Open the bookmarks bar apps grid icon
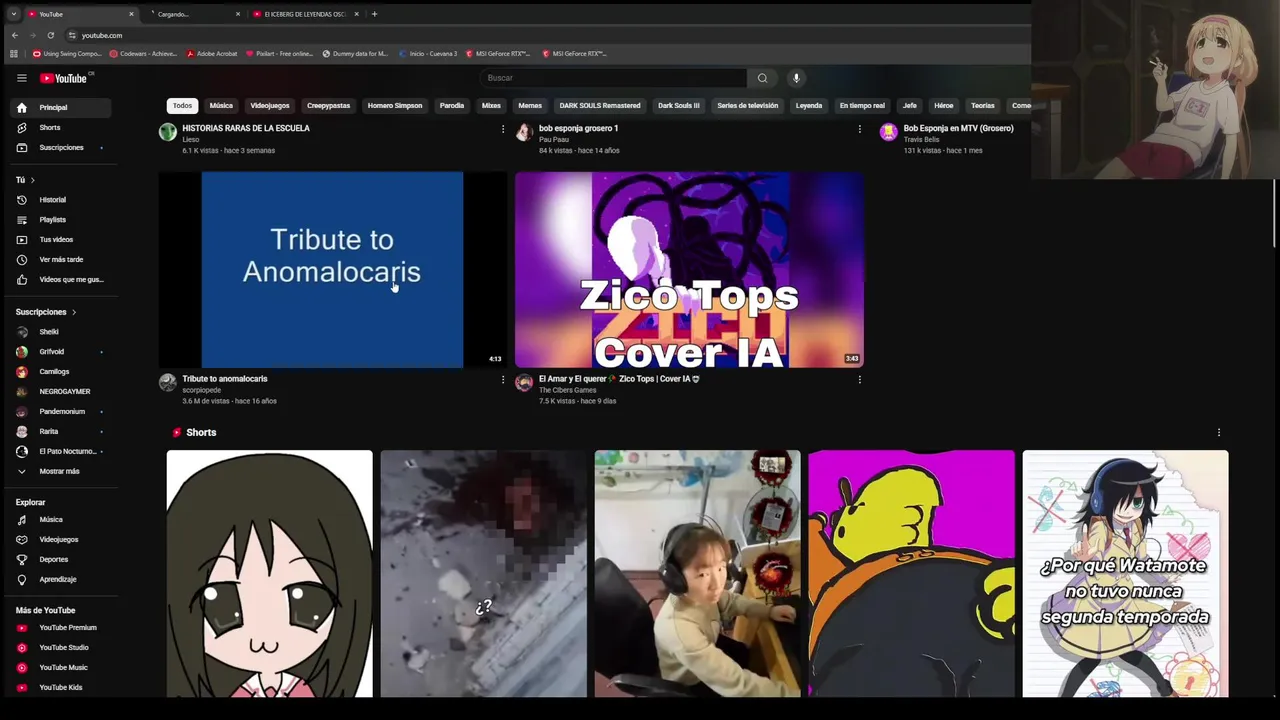Image resolution: width=1280 pixels, height=720 pixels. (14, 54)
